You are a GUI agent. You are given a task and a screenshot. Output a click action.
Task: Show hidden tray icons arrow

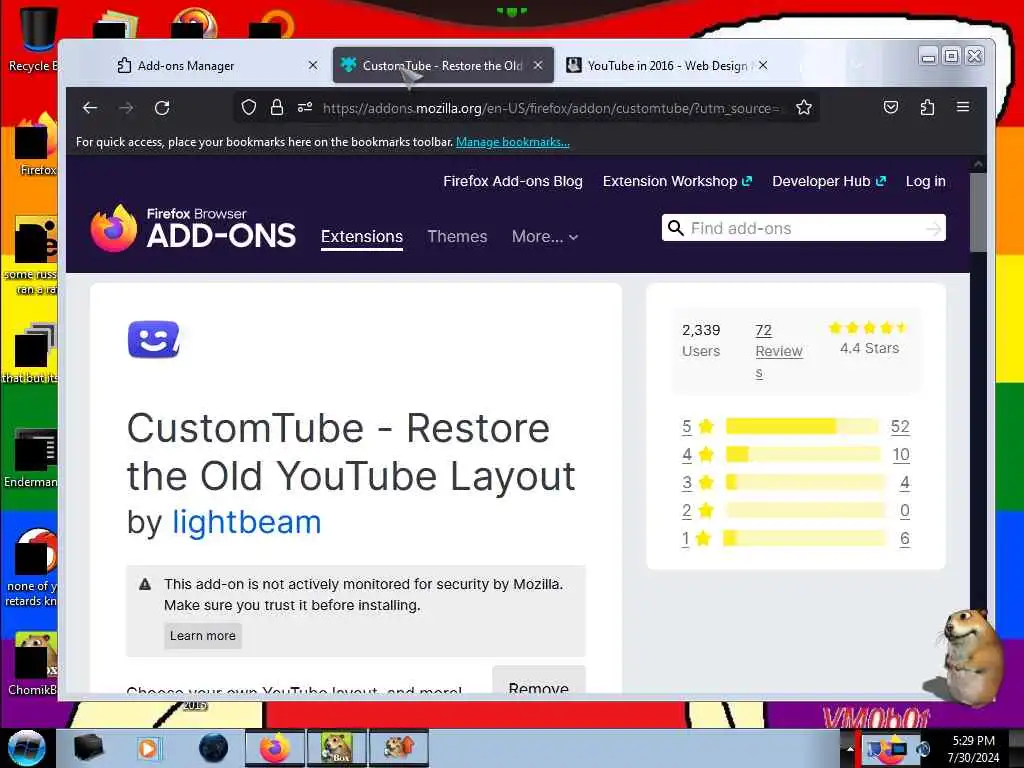point(850,749)
